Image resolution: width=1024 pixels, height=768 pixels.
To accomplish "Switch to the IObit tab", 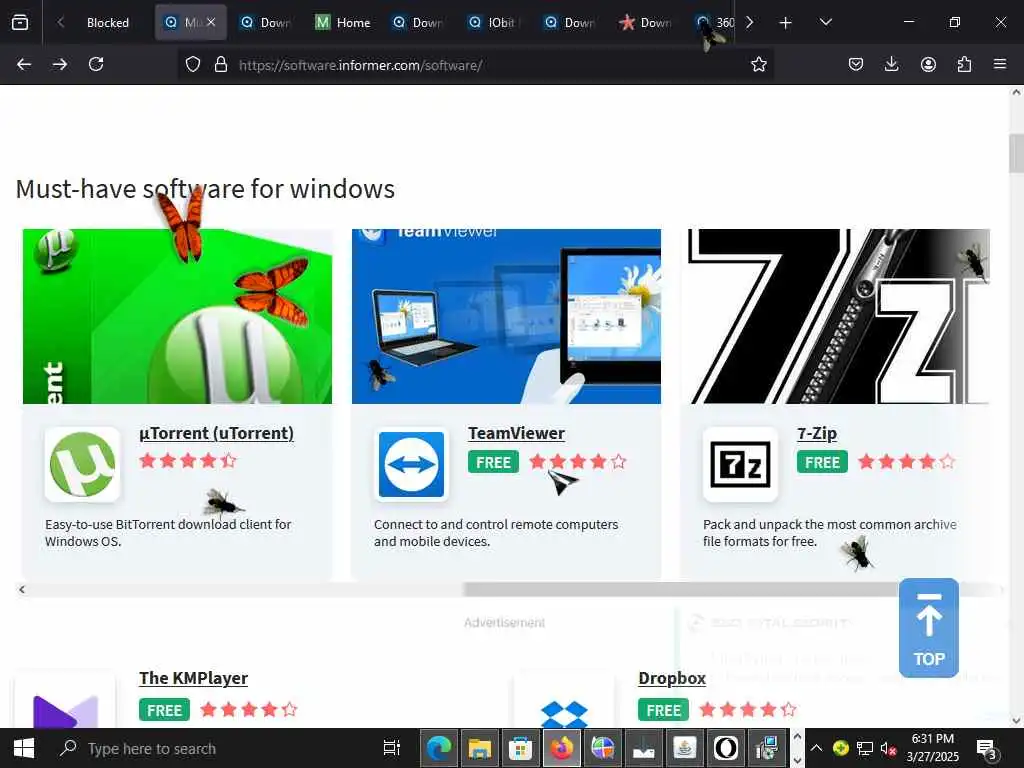I will coord(493,23).
